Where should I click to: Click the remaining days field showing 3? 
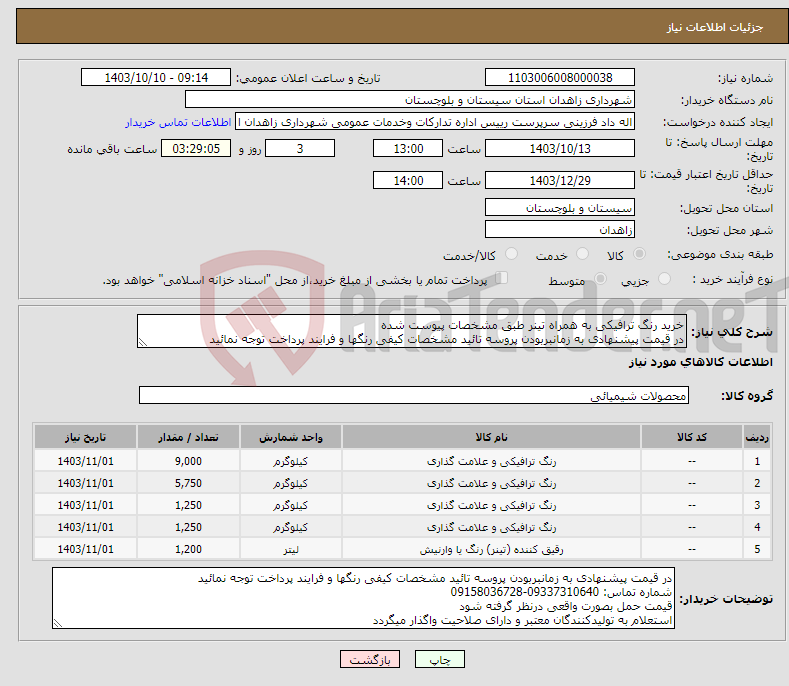point(300,148)
